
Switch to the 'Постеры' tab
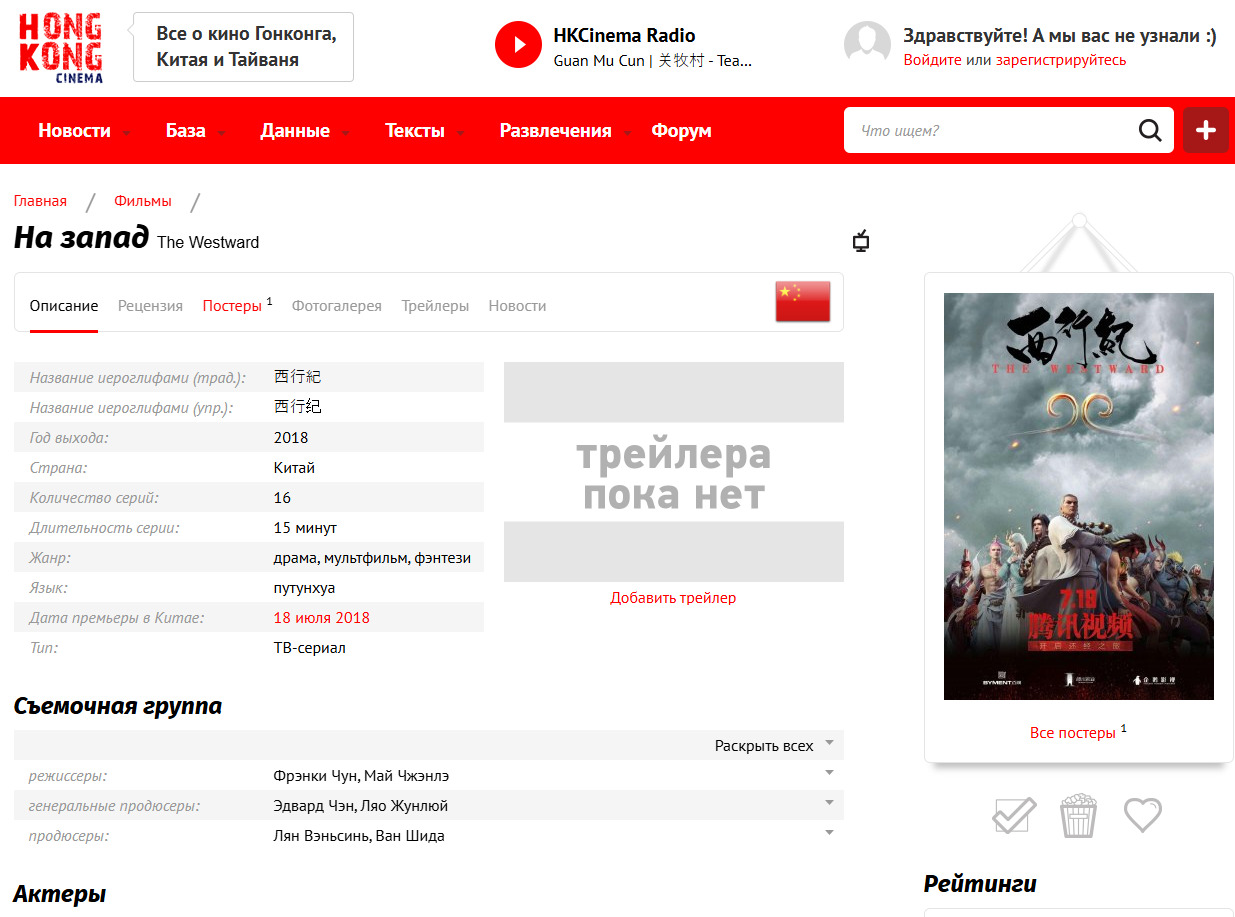pos(232,306)
